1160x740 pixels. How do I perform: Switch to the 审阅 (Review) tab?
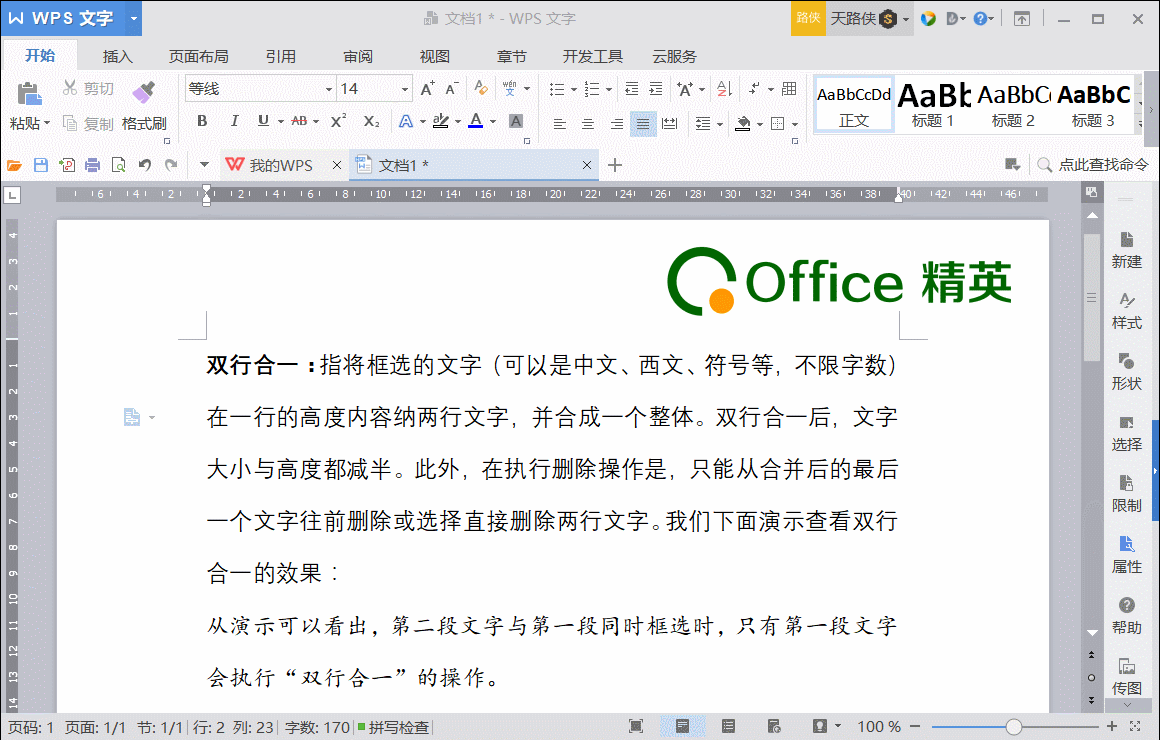[358, 56]
